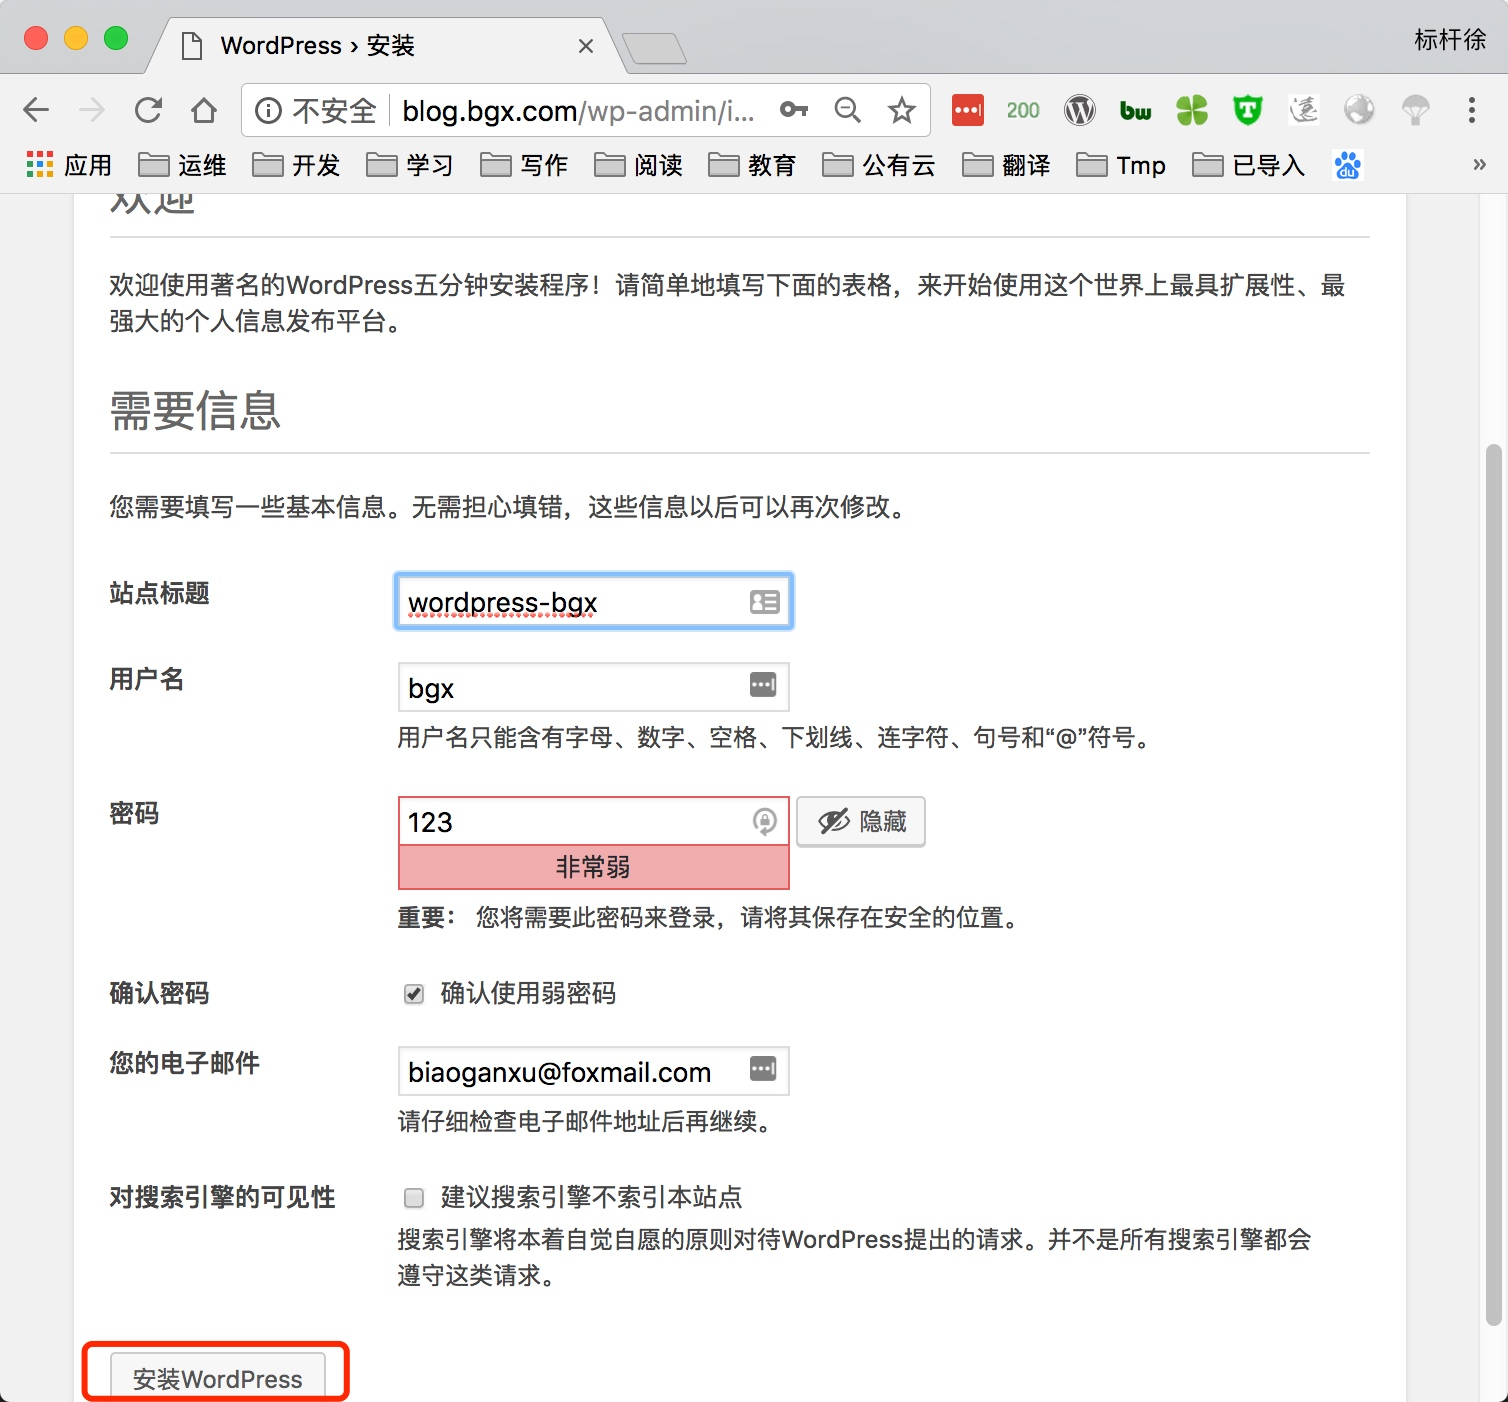1508x1402 pixels.
Task: Open the 翻译 bookmark folder
Action: [x=1006, y=165]
